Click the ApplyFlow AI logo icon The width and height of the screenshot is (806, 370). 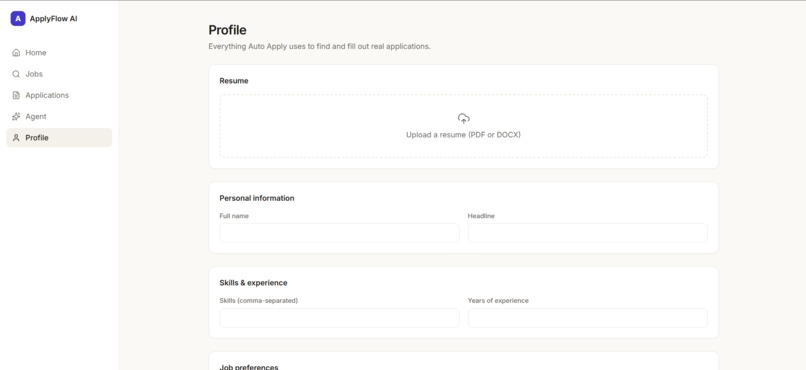click(18, 19)
